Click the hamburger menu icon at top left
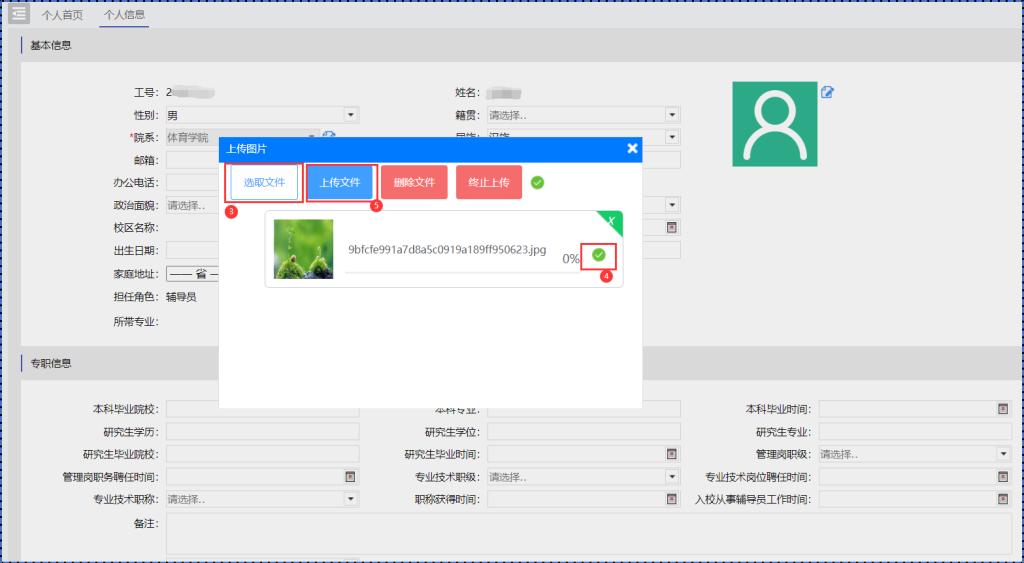1024x563 pixels. (19, 14)
